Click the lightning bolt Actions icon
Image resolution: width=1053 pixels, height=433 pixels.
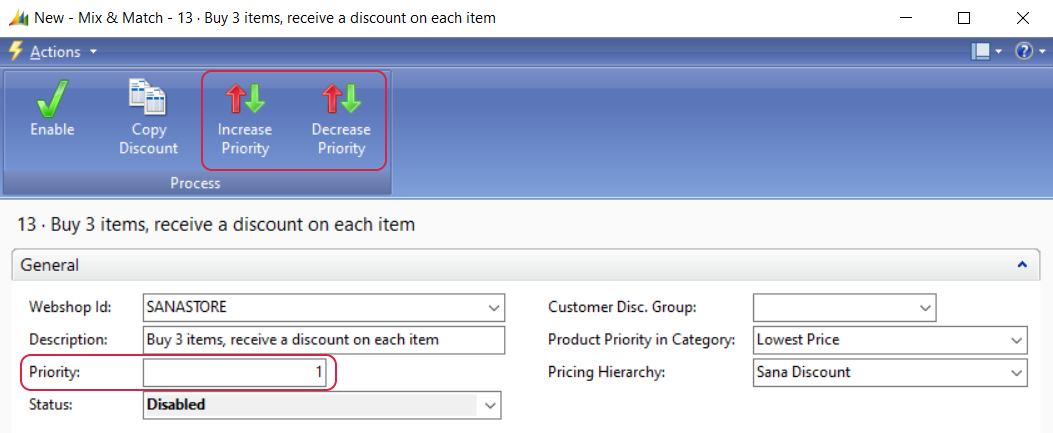tap(15, 51)
